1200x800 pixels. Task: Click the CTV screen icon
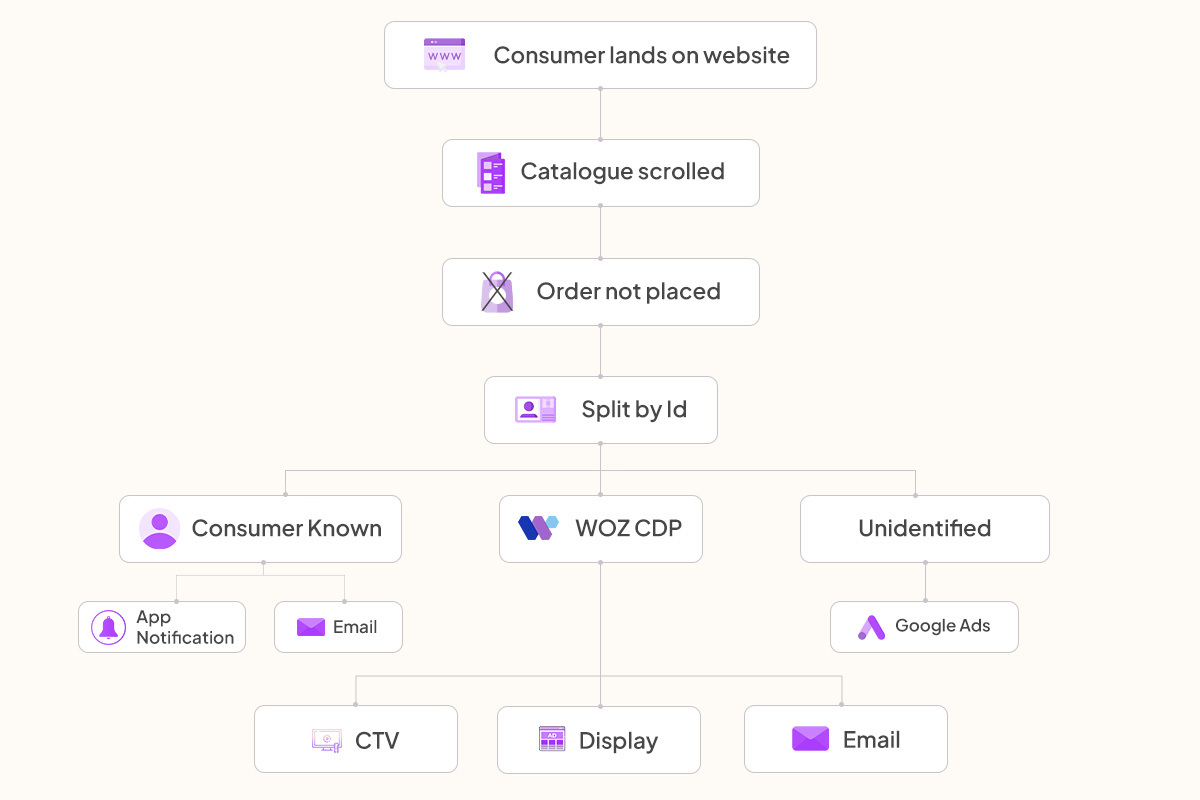point(327,741)
